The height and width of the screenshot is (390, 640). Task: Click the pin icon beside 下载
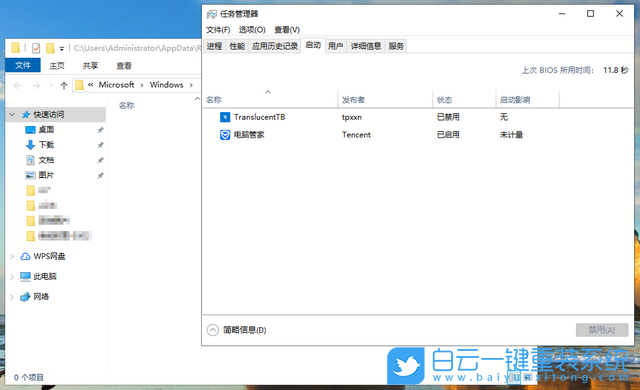100,145
